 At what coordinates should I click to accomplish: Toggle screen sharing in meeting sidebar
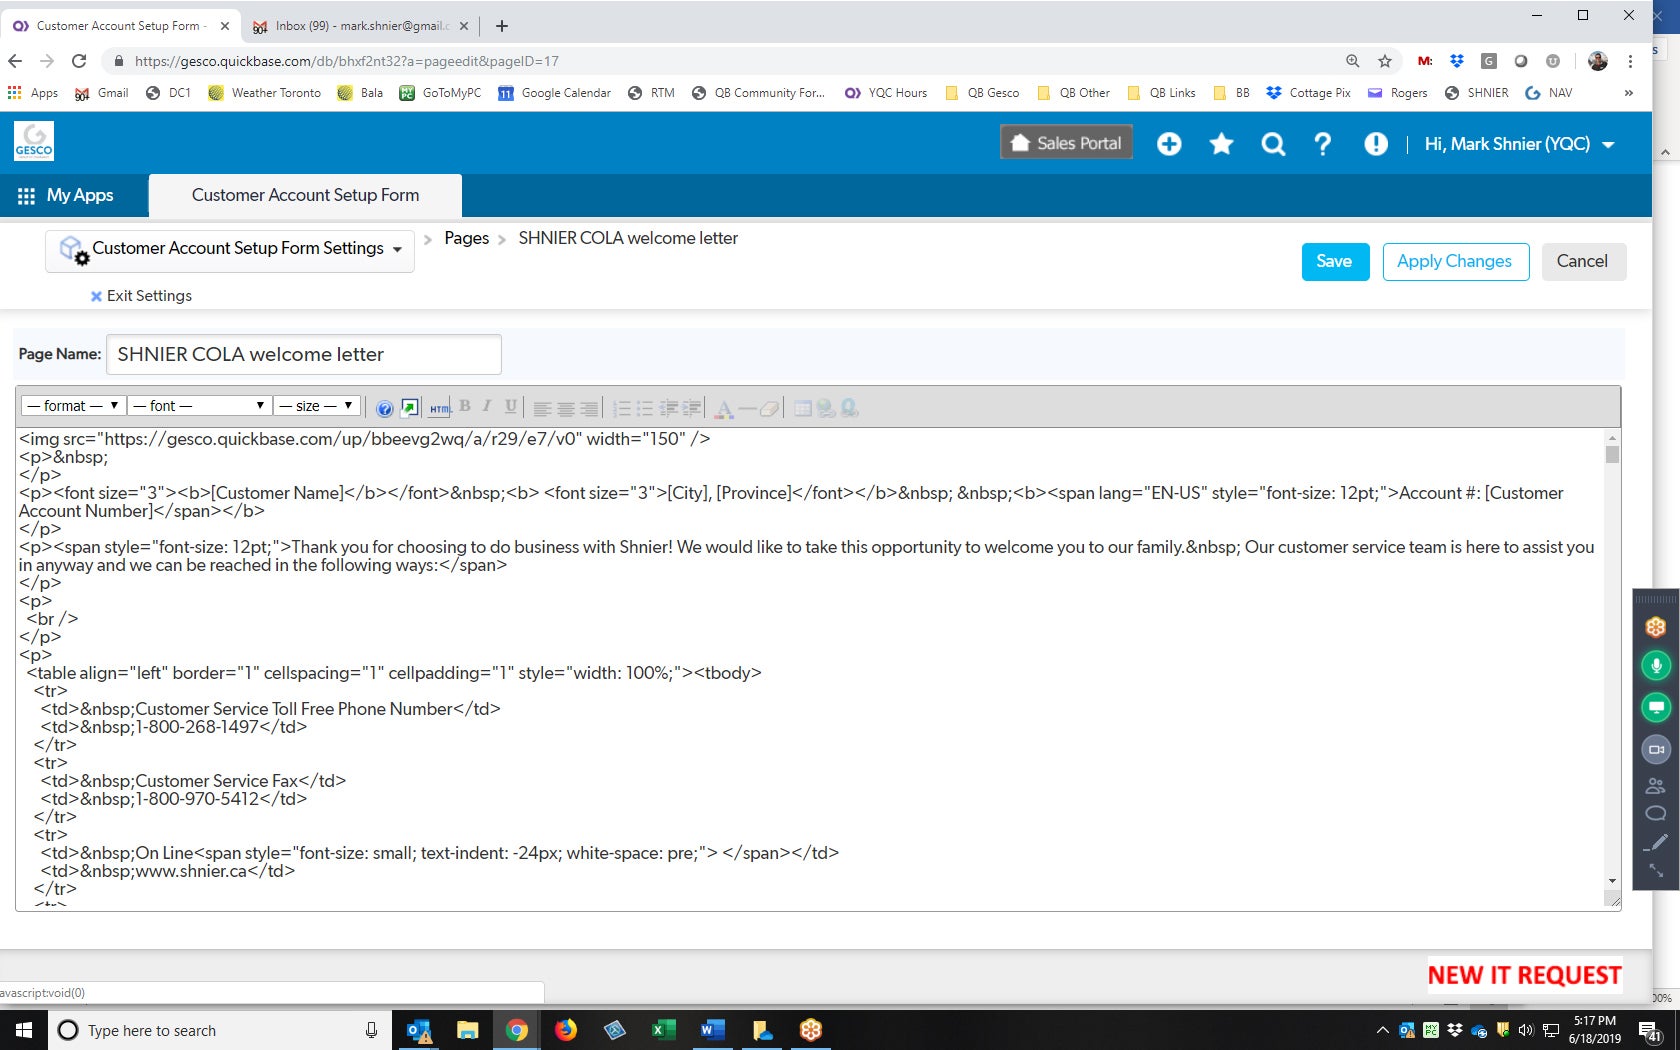(x=1656, y=707)
